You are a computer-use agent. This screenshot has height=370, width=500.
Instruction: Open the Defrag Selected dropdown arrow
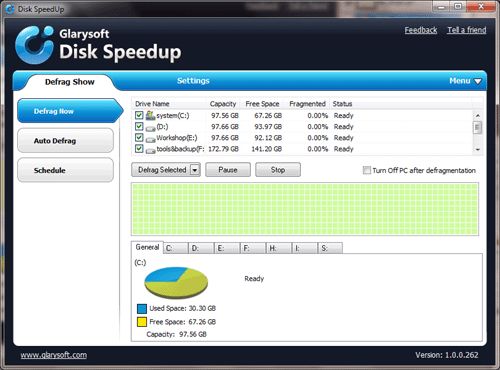coord(195,170)
